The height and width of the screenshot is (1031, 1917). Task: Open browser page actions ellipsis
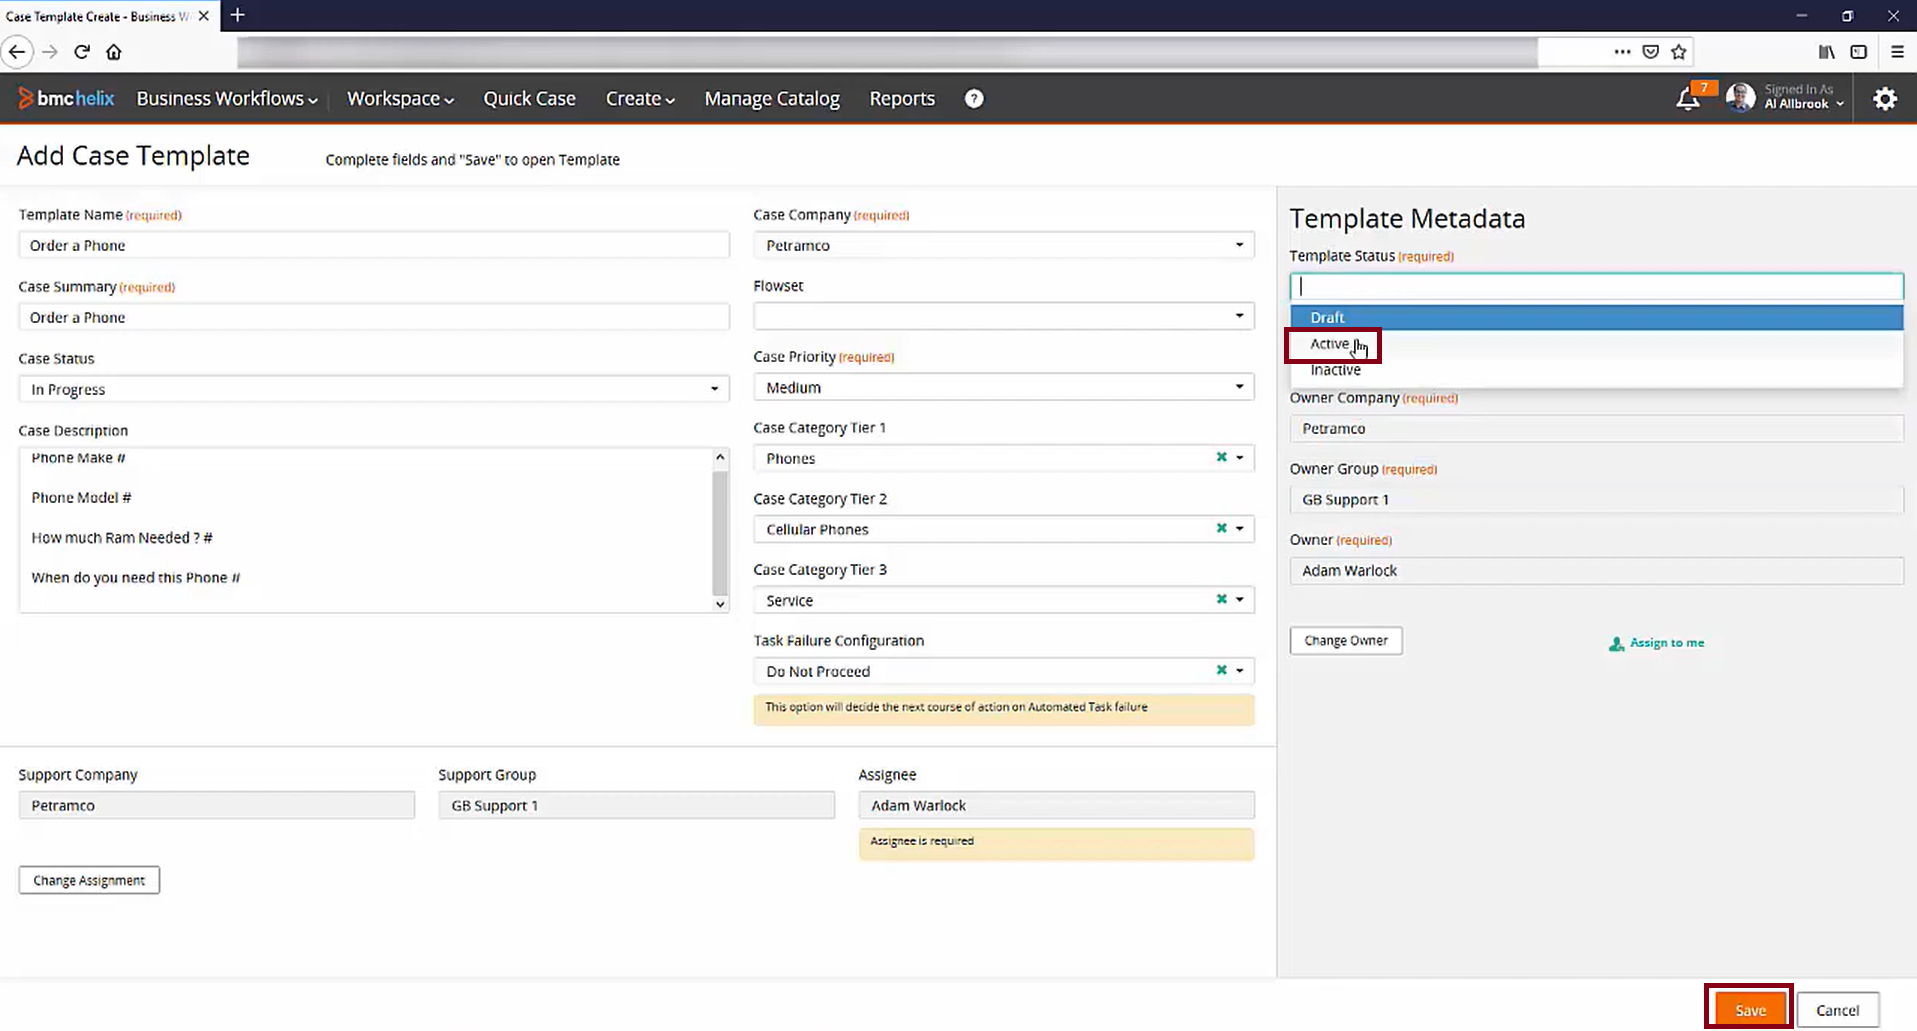(x=1622, y=52)
